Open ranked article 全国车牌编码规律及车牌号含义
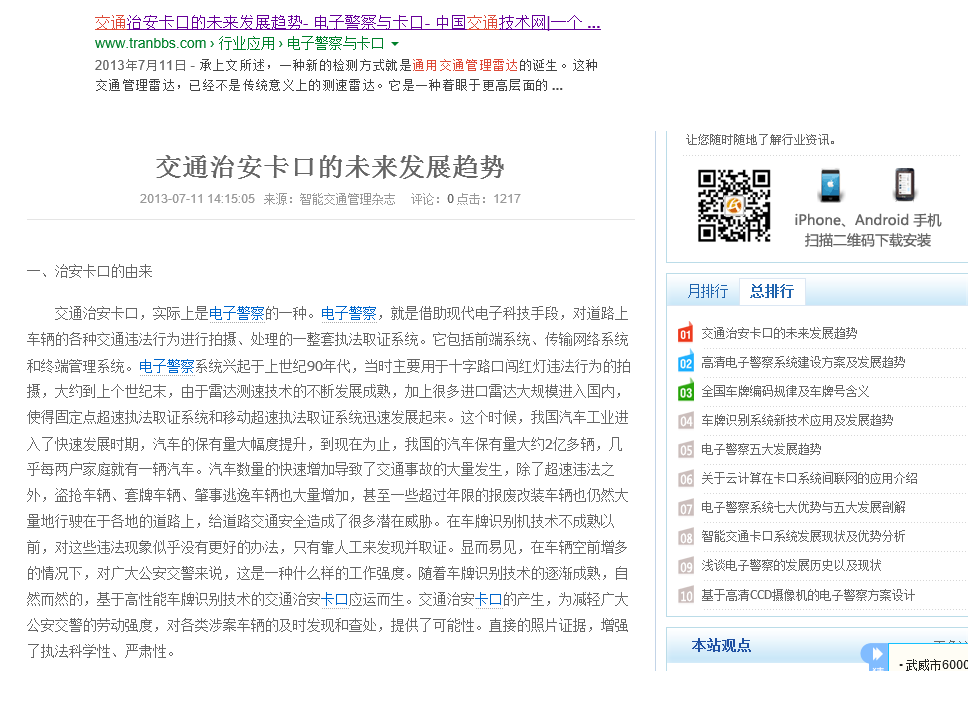This screenshot has width=970, height=704. pos(785,391)
